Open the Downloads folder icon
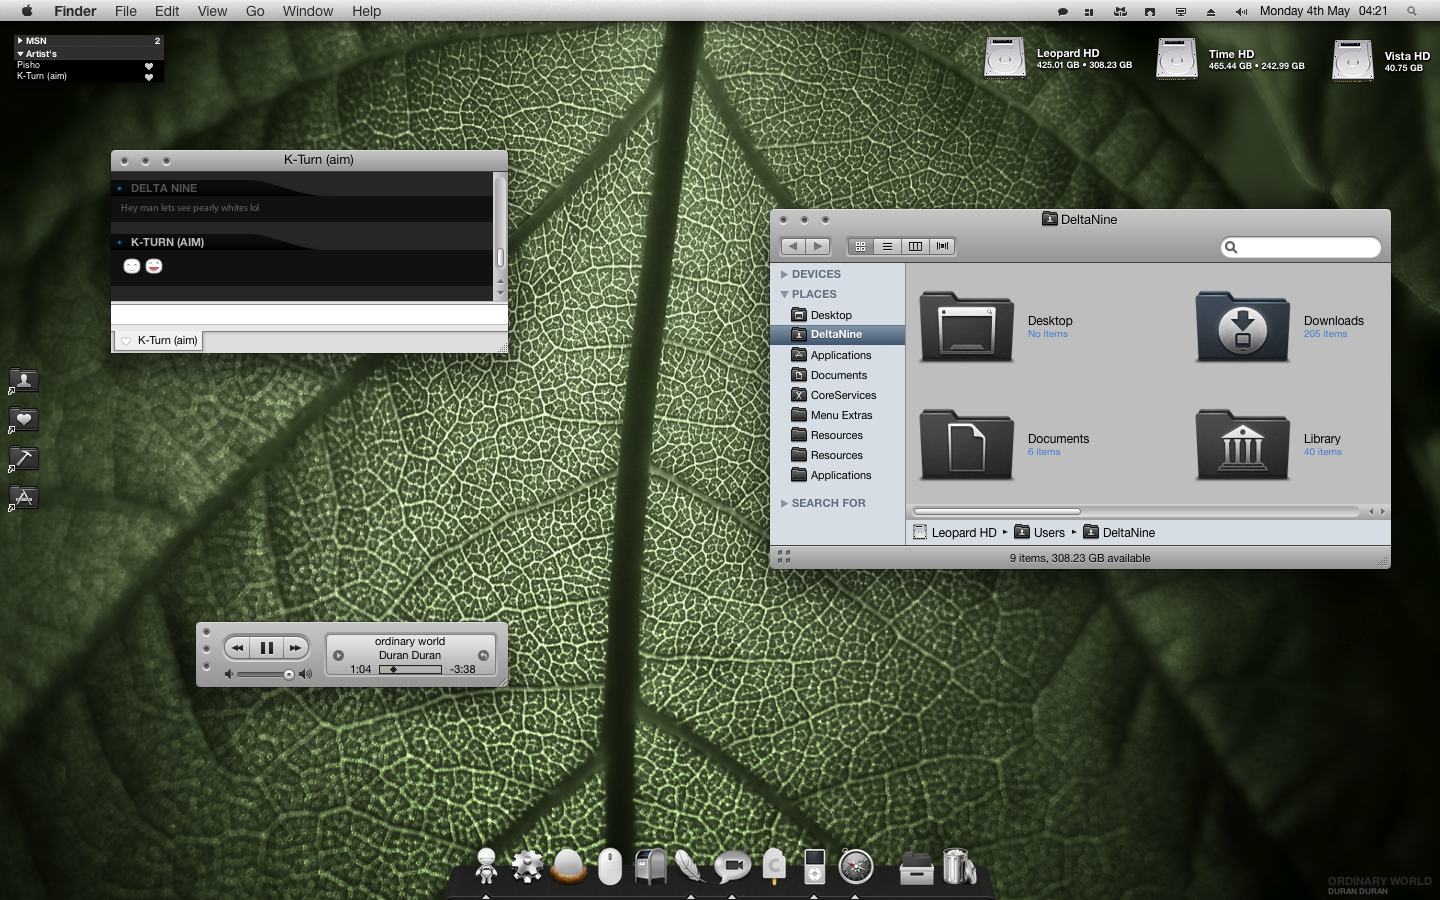Screen dimensions: 1440x900 (x=1243, y=327)
